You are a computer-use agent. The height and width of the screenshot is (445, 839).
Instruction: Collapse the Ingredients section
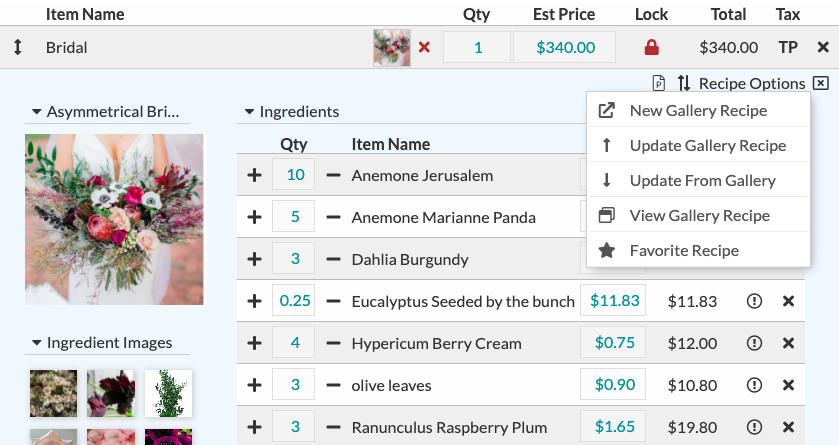[249, 112]
